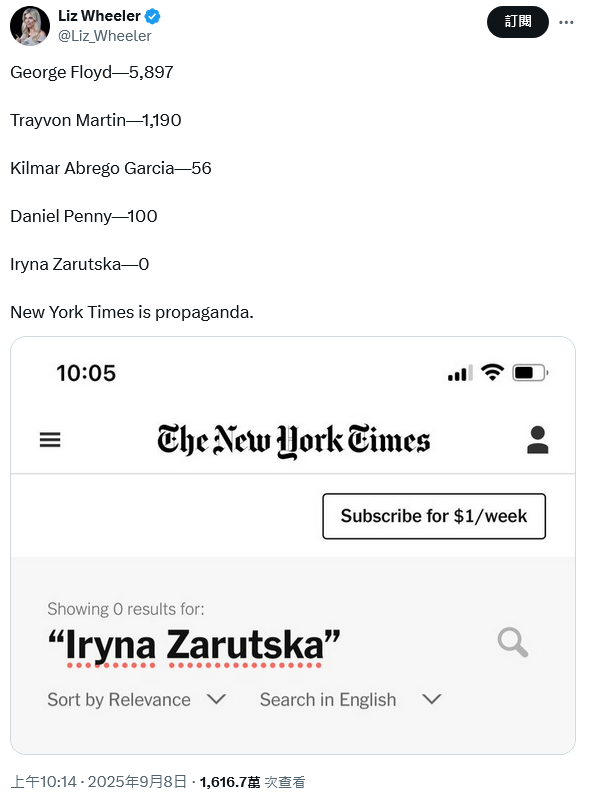The width and height of the screenshot is (591, 800).
Task: Click the NYT hamburger menu icon
Action: click(50, 439)
